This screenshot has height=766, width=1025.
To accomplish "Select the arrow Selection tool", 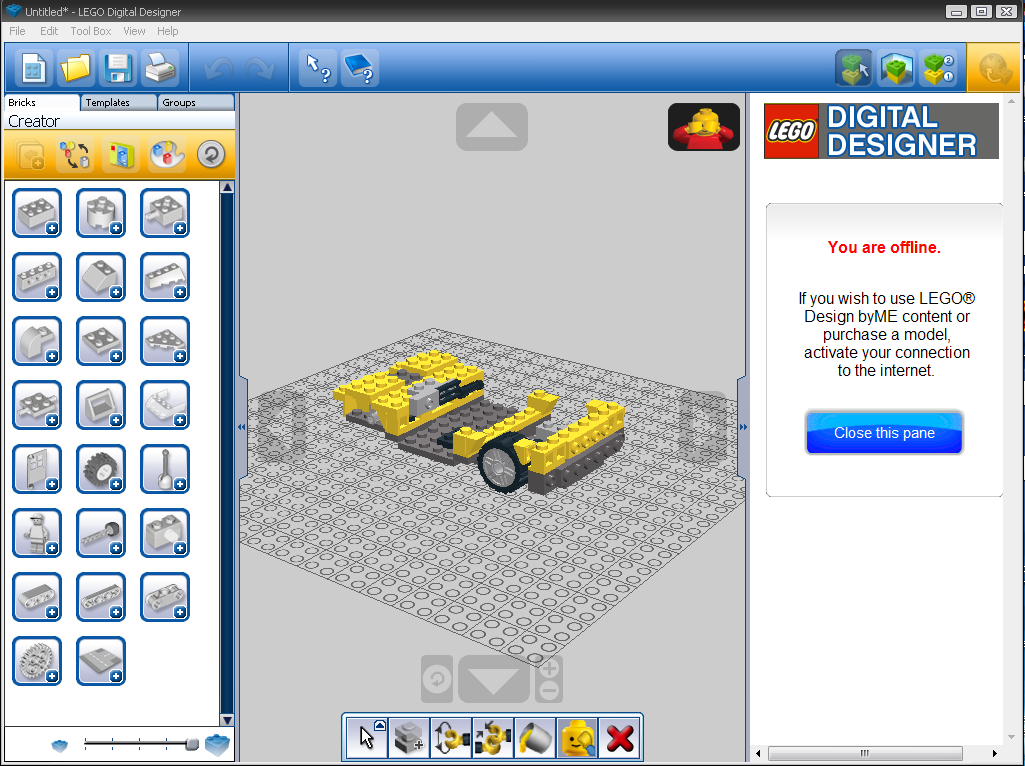I will (367, 739).
